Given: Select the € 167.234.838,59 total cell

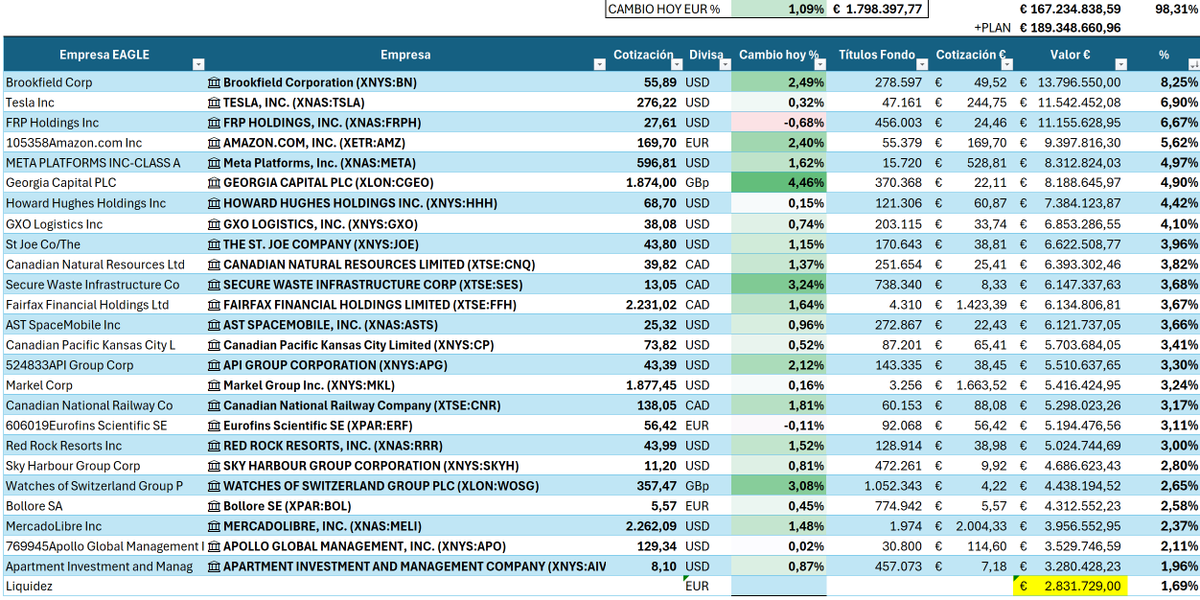Looking at the screenshot, I should (x=1069, y=9).
